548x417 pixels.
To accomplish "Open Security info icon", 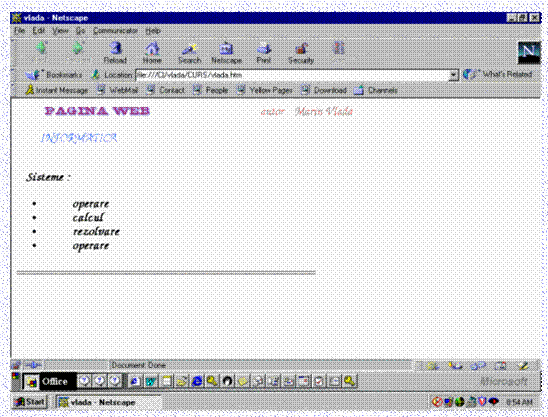I will pyautogui.click(x=301, y=52).
